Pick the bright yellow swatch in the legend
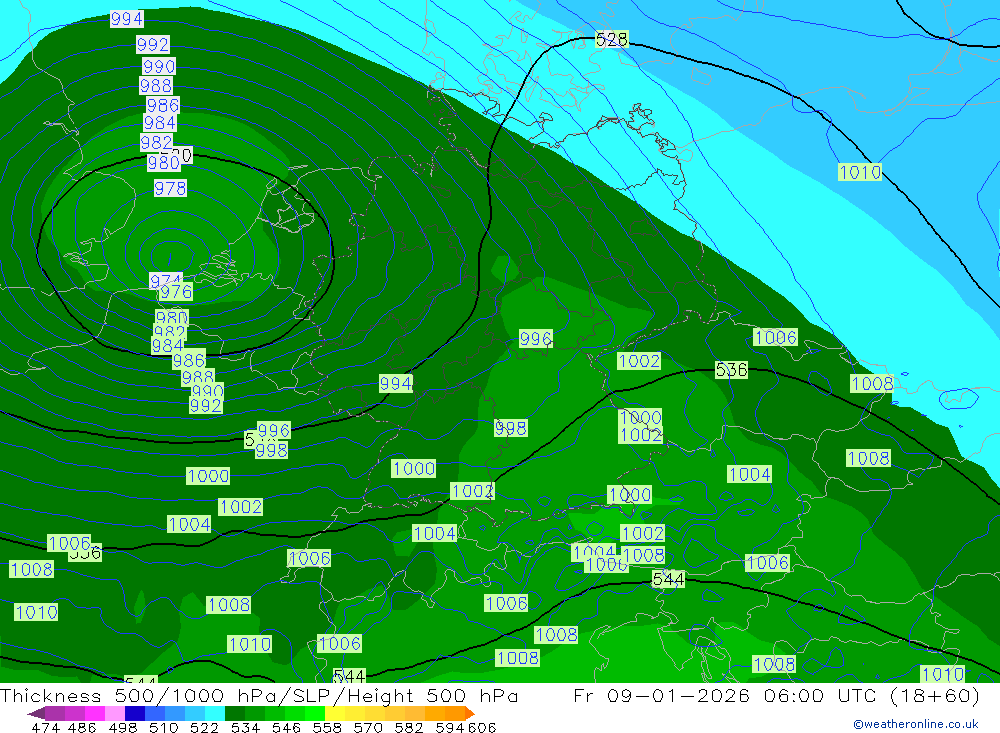Viewport: 1000px width, 733px height. click(335, 713)
